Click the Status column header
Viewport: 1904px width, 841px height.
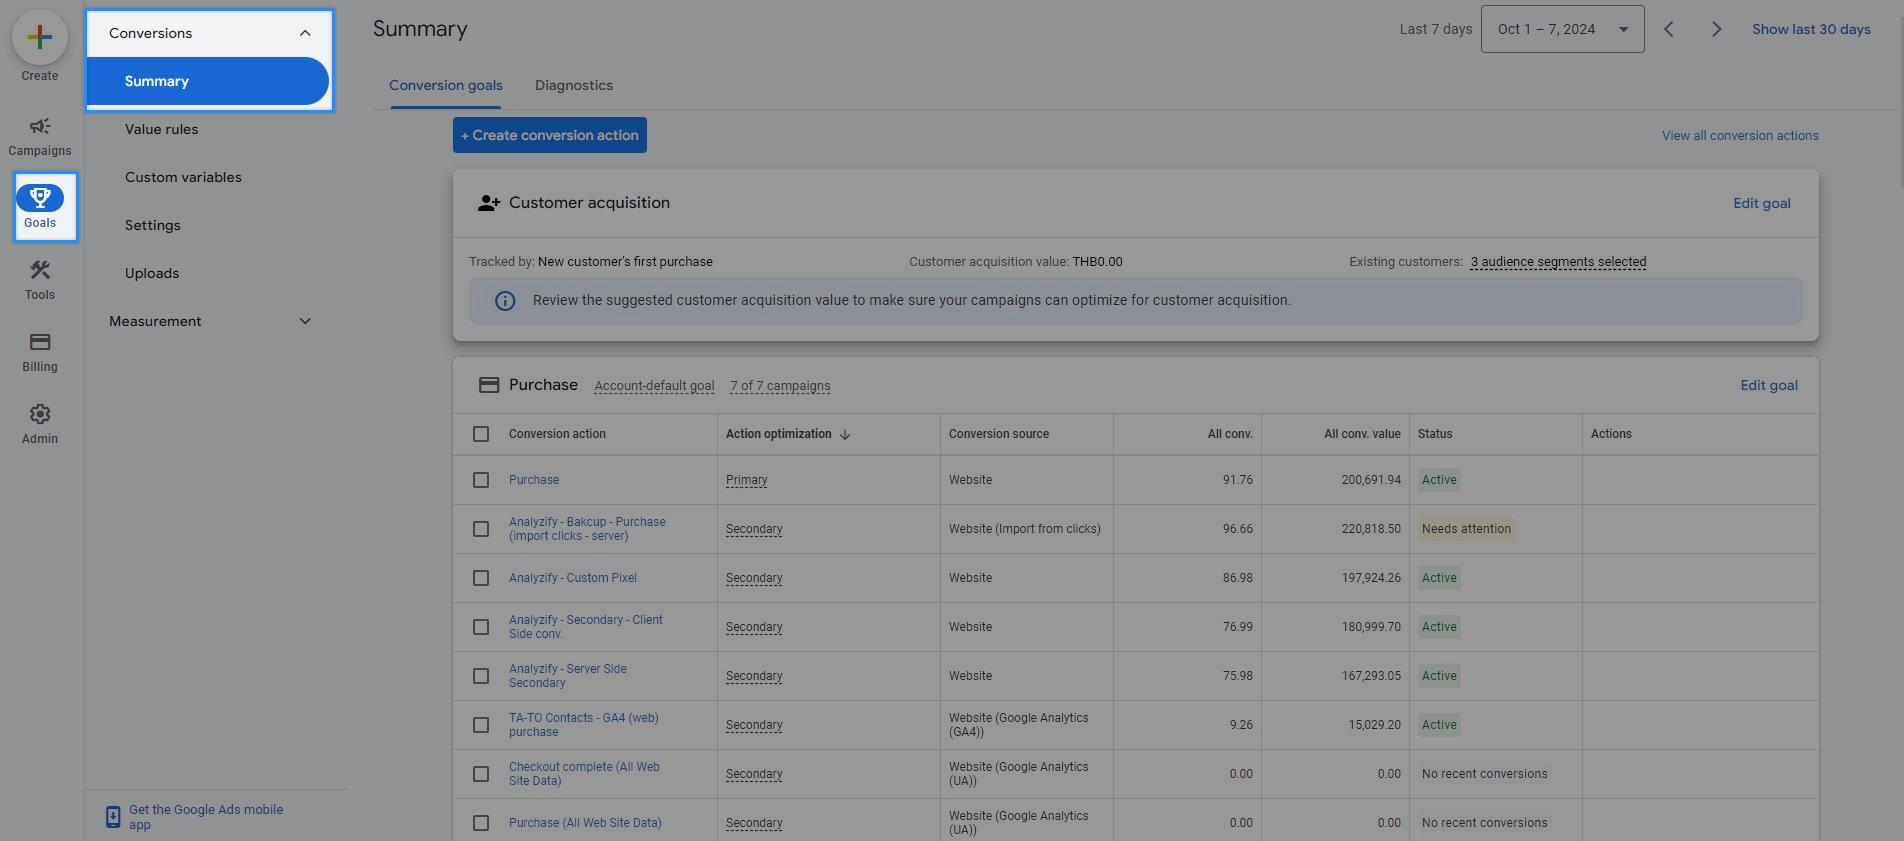point(1435,434)
